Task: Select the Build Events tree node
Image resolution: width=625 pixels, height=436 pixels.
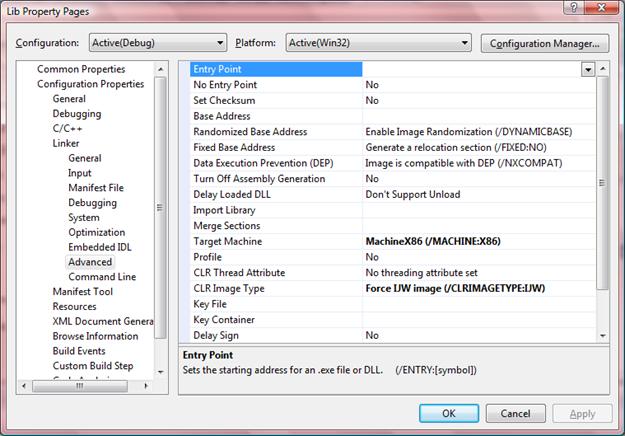Action: (79, 351)
